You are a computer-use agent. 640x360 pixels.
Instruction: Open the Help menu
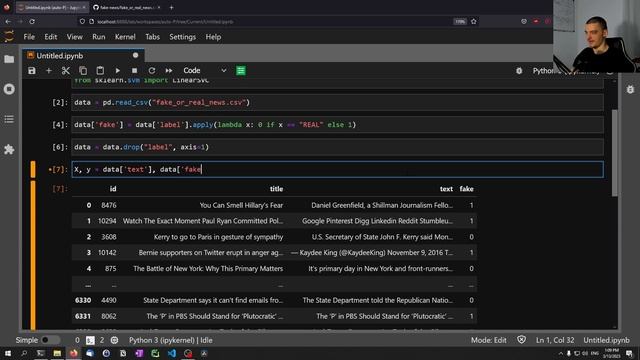point(213,37)
